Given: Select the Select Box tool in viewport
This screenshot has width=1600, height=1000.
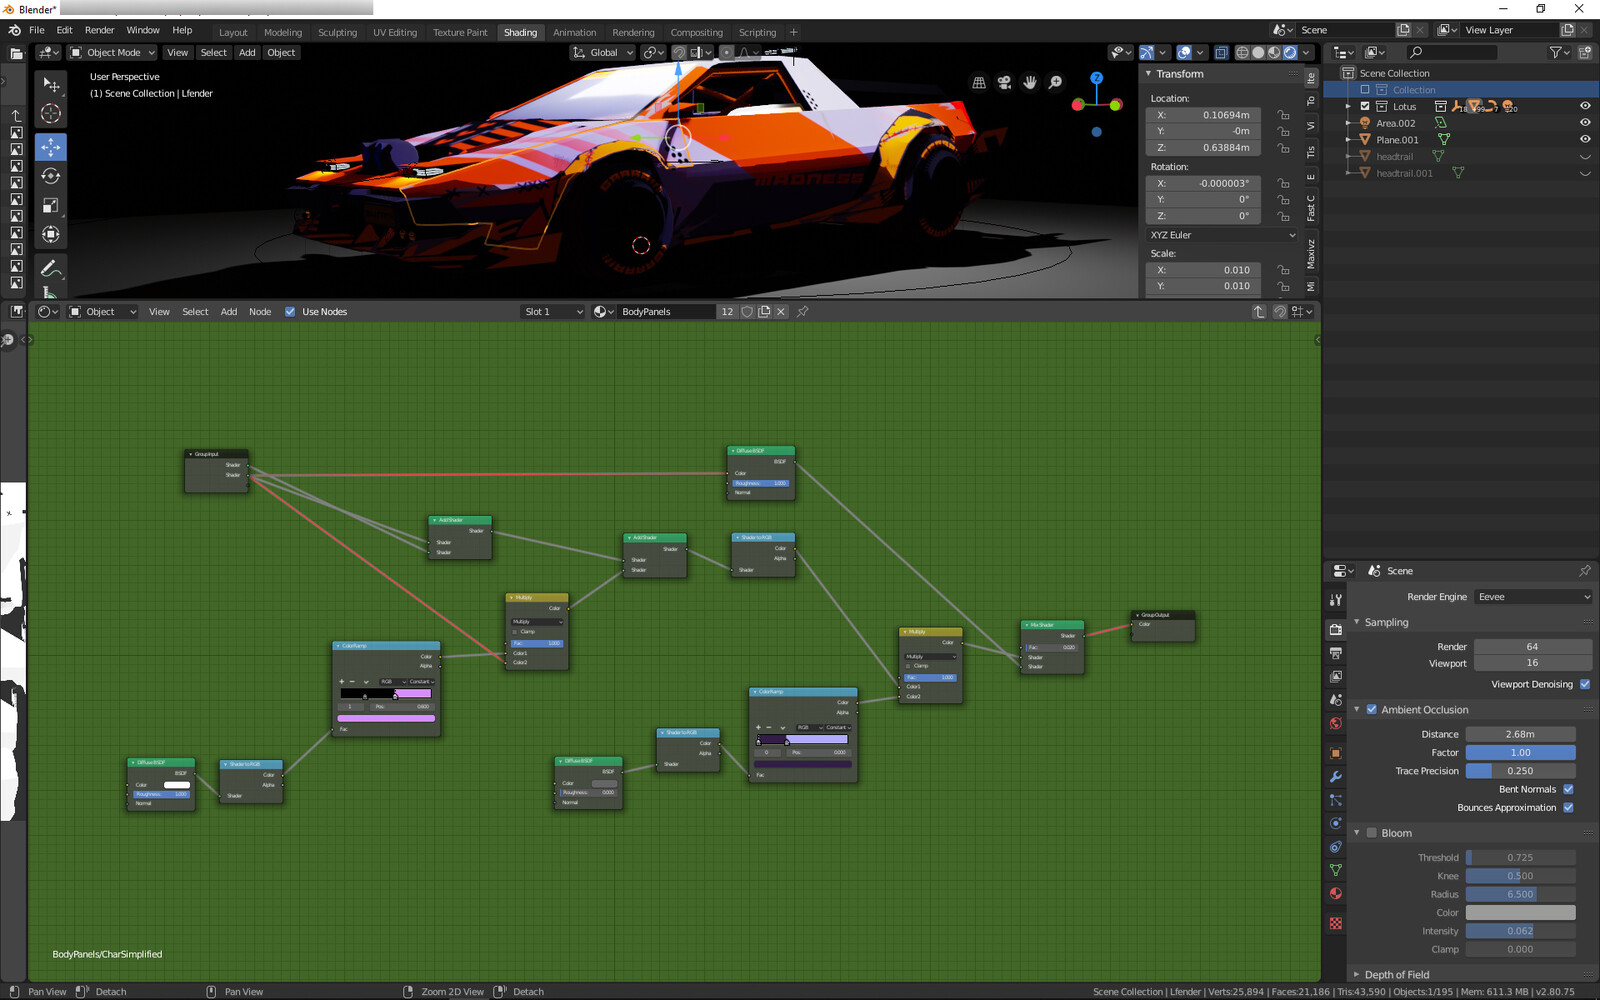Looking at the screenshot, I should pos(51,85).
